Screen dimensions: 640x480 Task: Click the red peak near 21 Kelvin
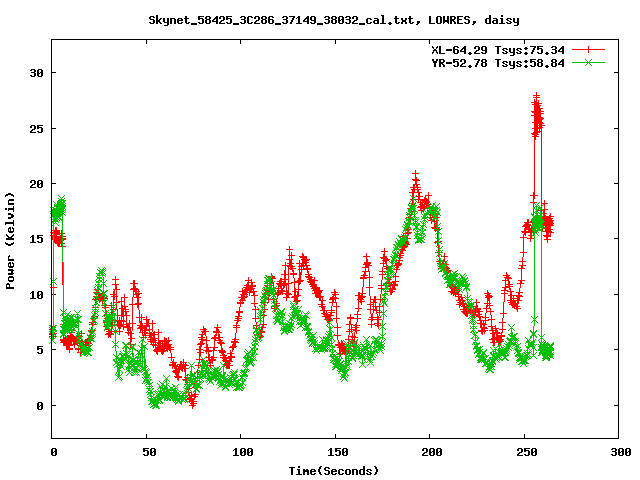pos(416,175)
